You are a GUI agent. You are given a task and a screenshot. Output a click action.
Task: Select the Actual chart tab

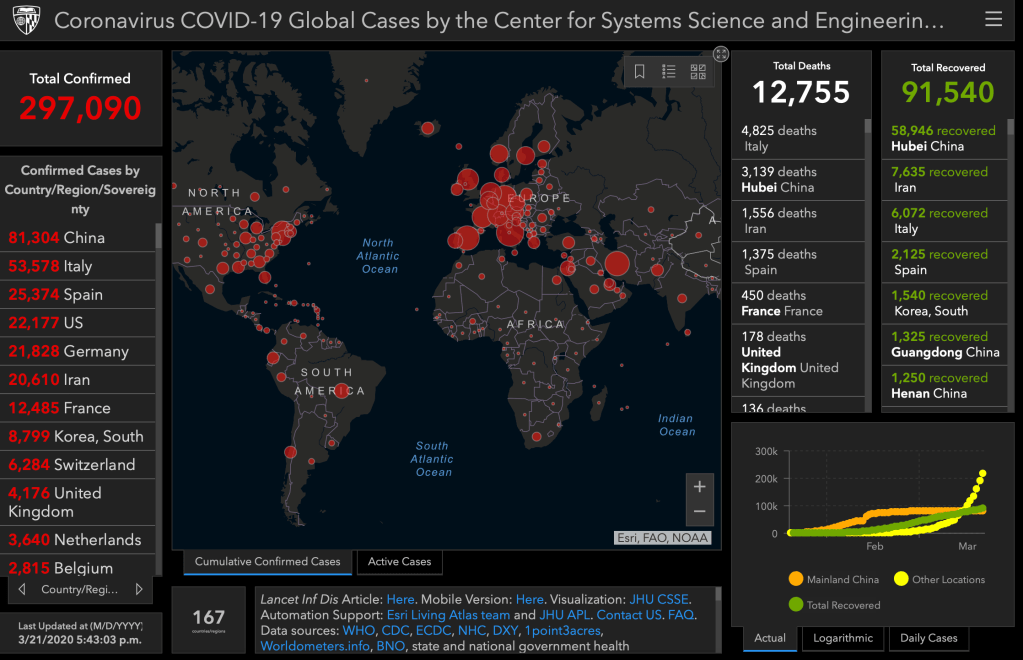[770, 638]
